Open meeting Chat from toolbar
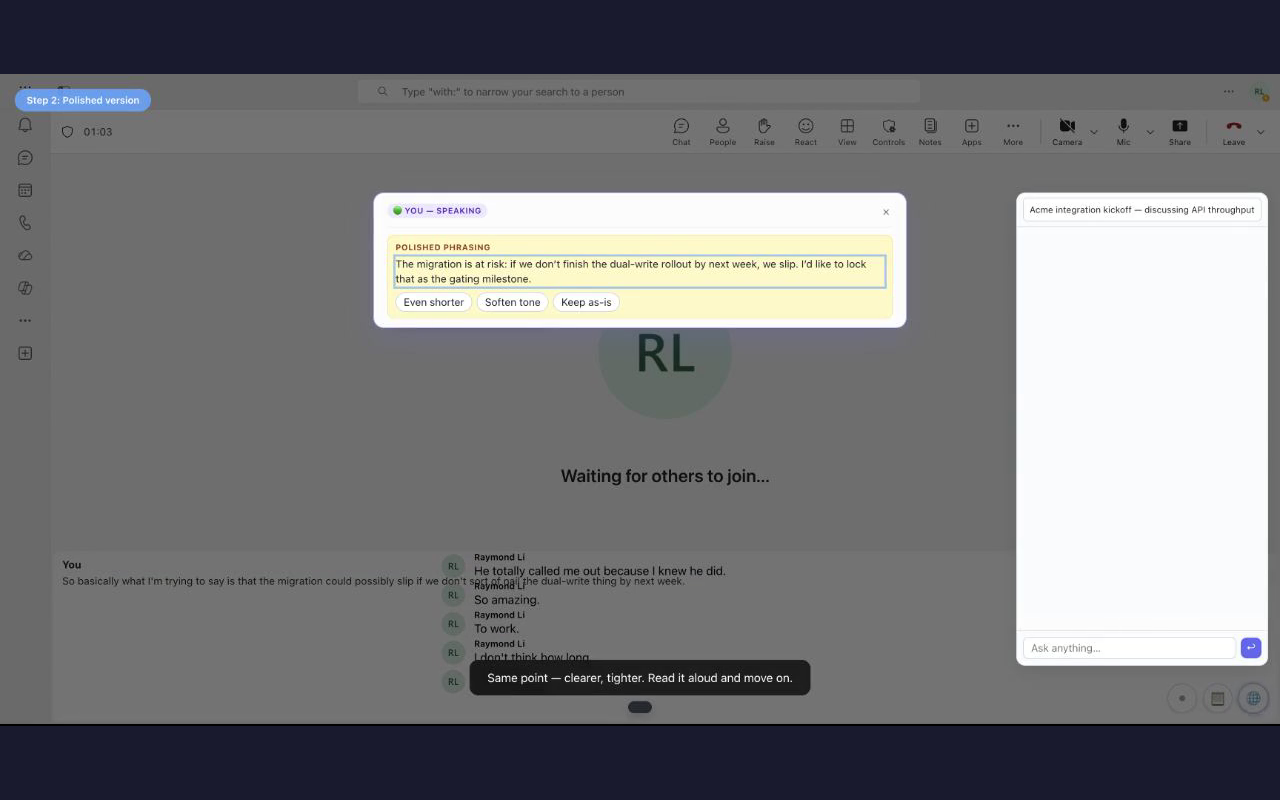This screenshot has width=1280, height=800. 681,131
